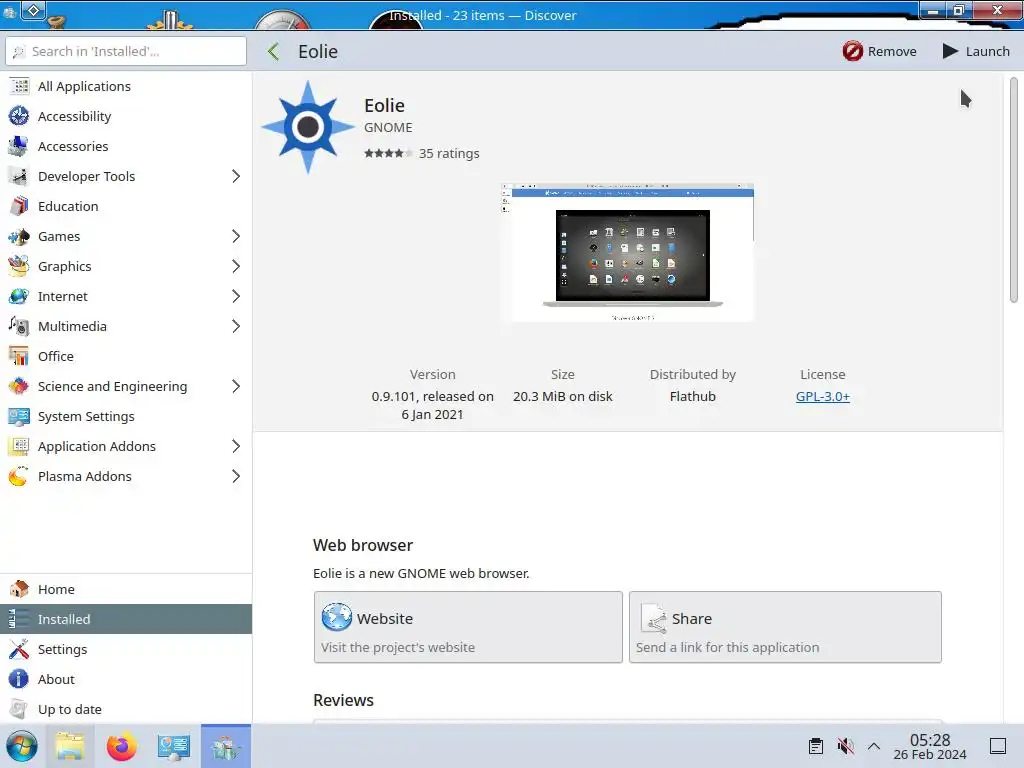The width and height of the screenshot is (1024, 768).
Task: Visit the project's Website
Action: click(x=468, y=628)
